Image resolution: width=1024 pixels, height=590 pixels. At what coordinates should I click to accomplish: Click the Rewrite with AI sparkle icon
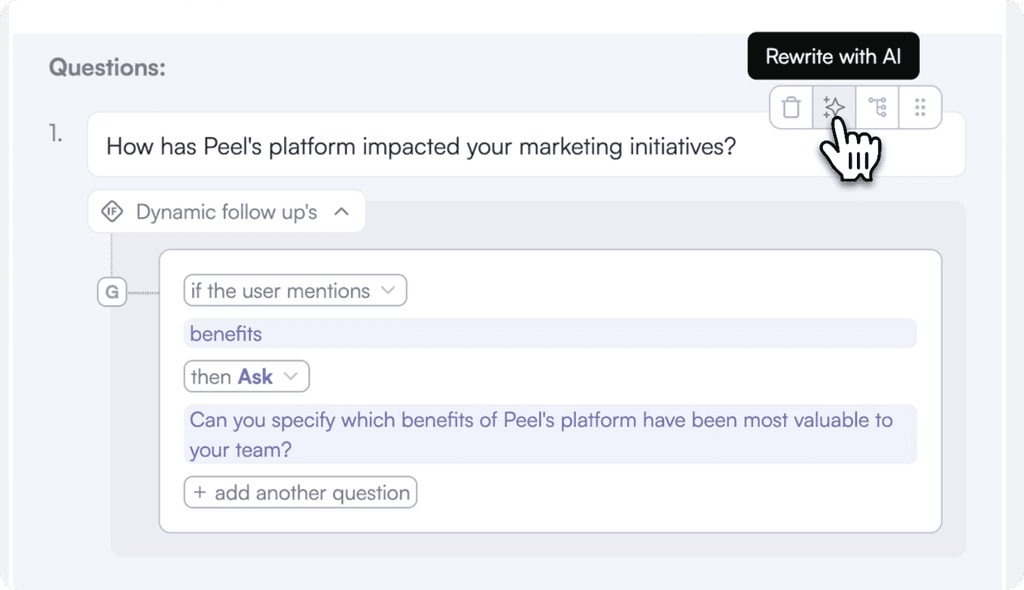[834, 107]
